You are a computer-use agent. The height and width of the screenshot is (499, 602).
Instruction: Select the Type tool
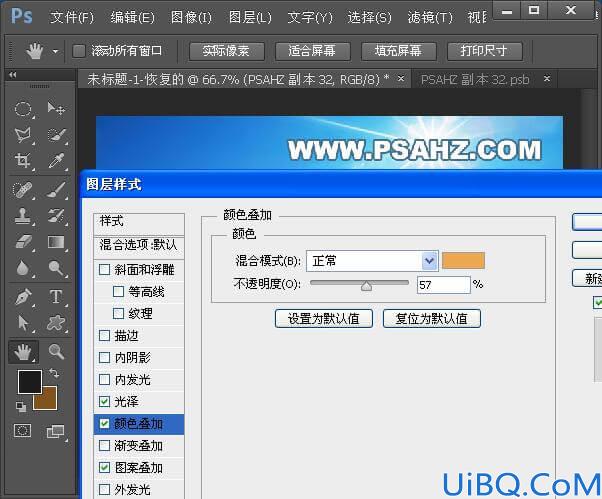pos(56,297)
